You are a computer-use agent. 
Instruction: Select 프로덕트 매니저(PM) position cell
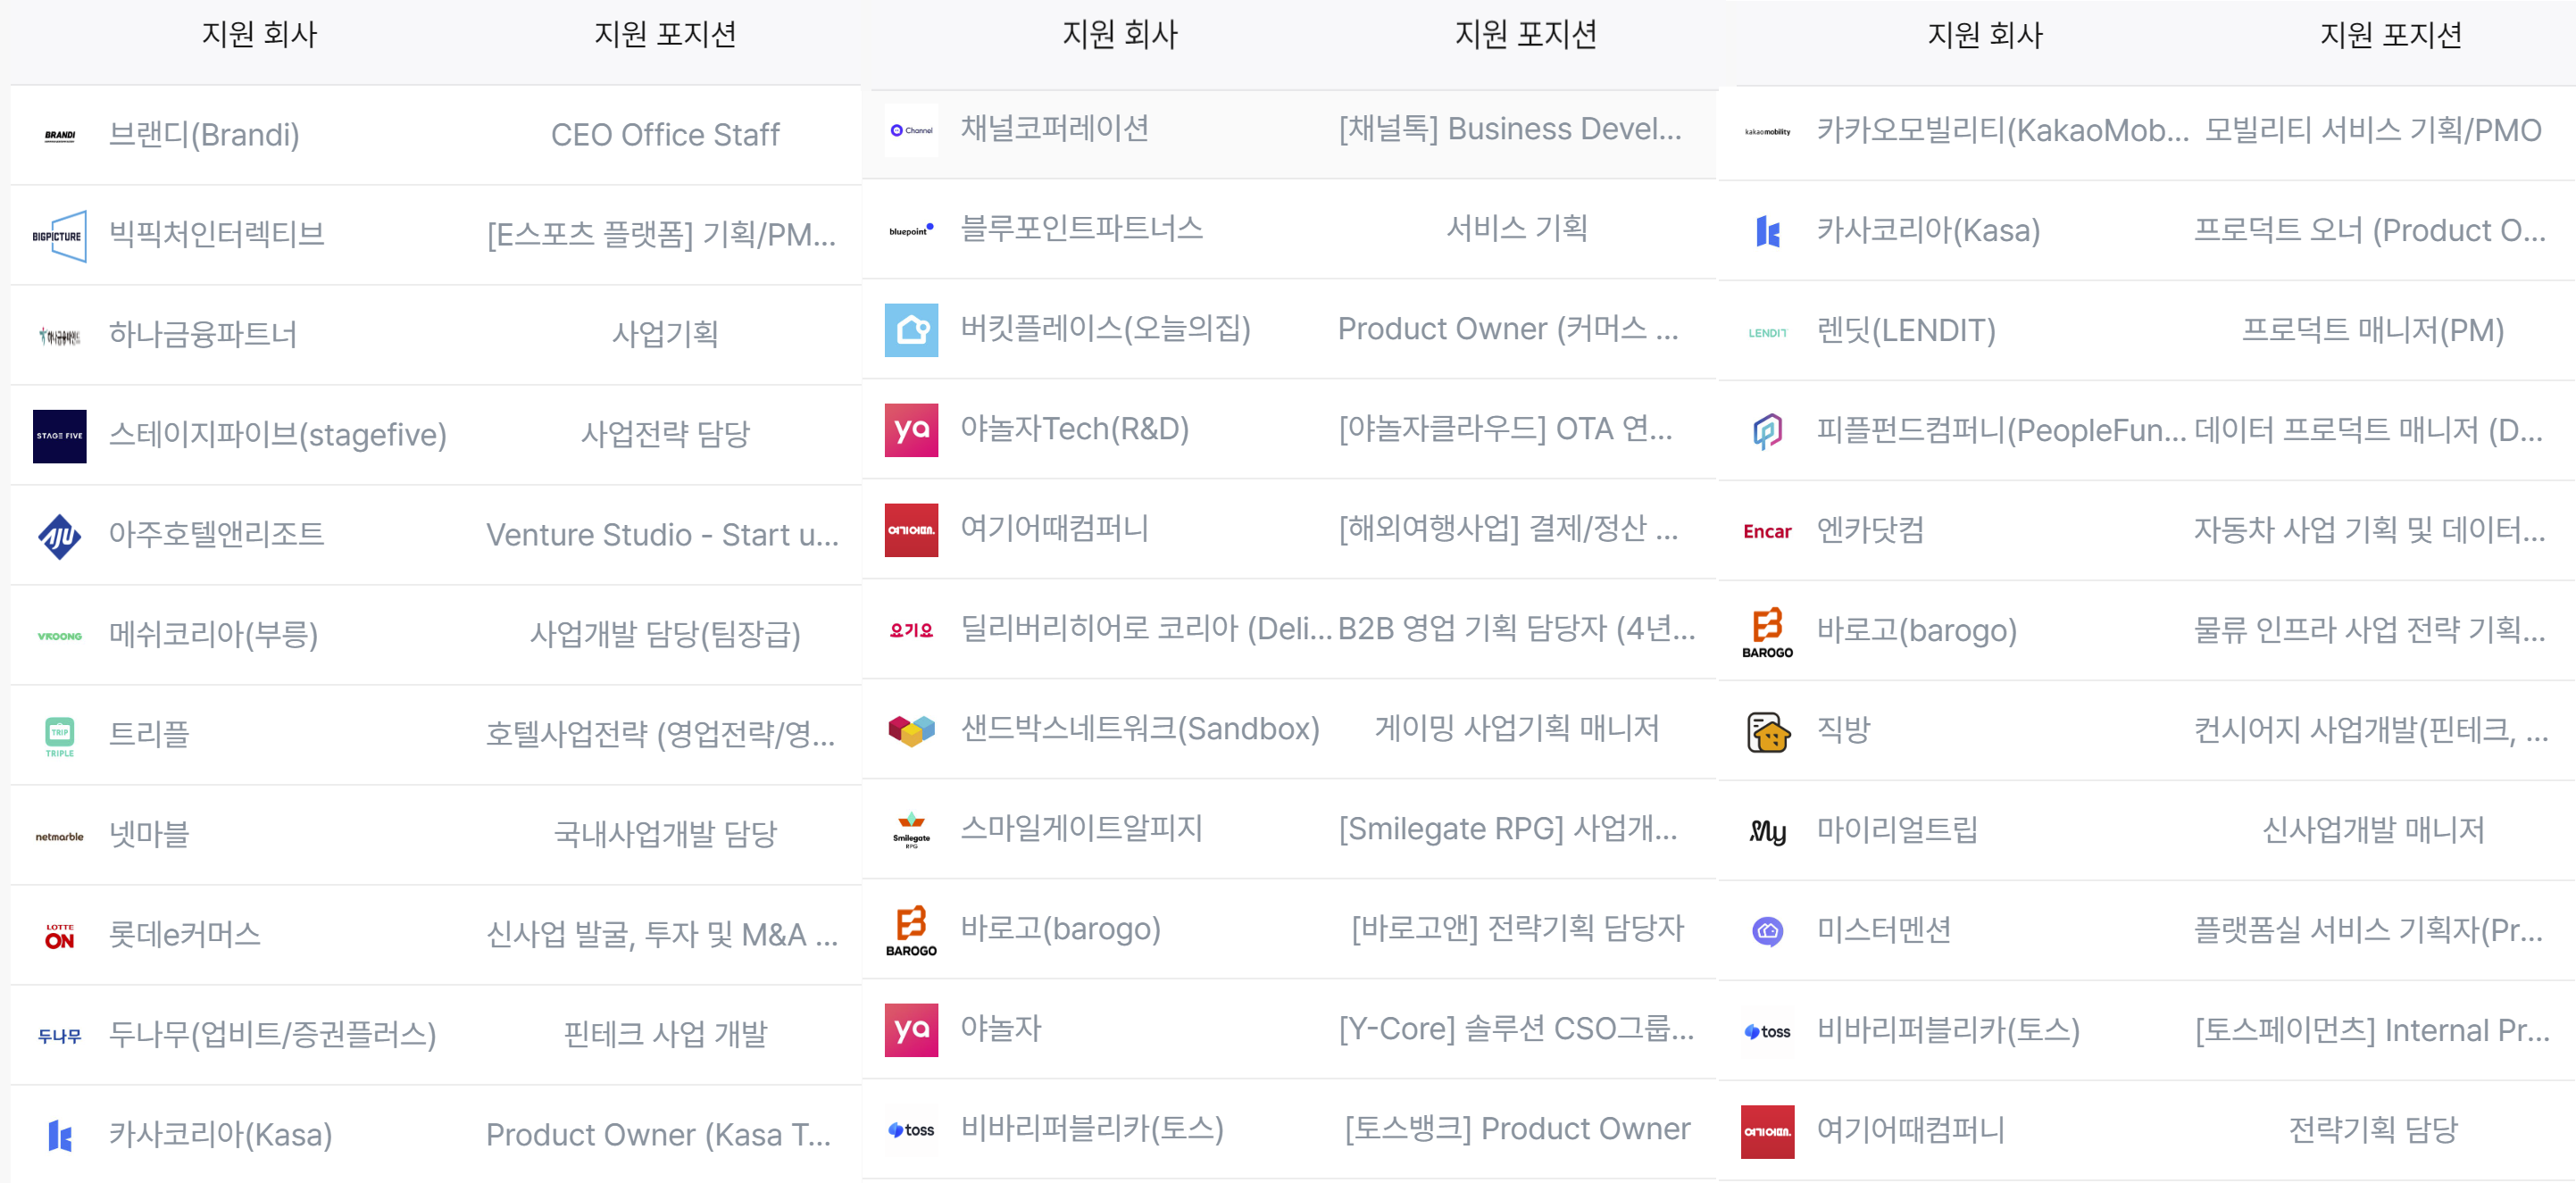tap(2373, 331)
